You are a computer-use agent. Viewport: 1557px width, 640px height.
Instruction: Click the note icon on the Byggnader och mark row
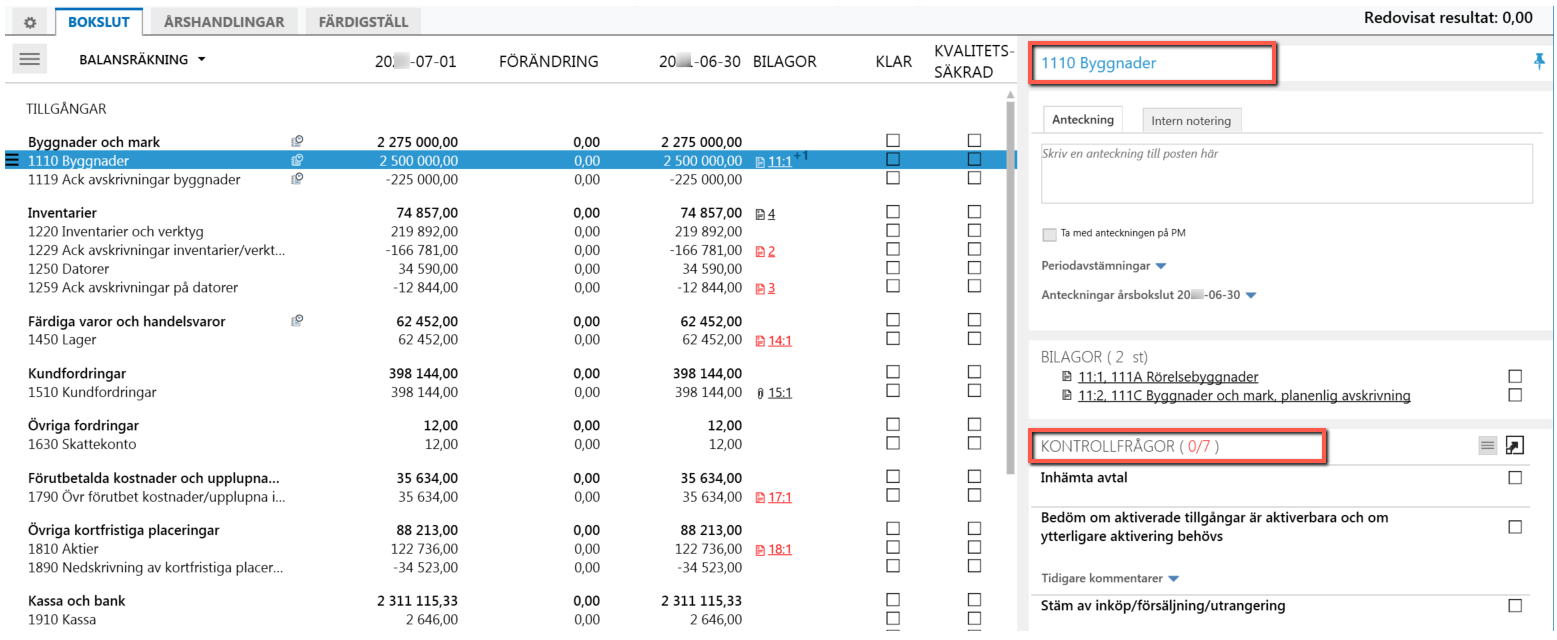(297, 142)
